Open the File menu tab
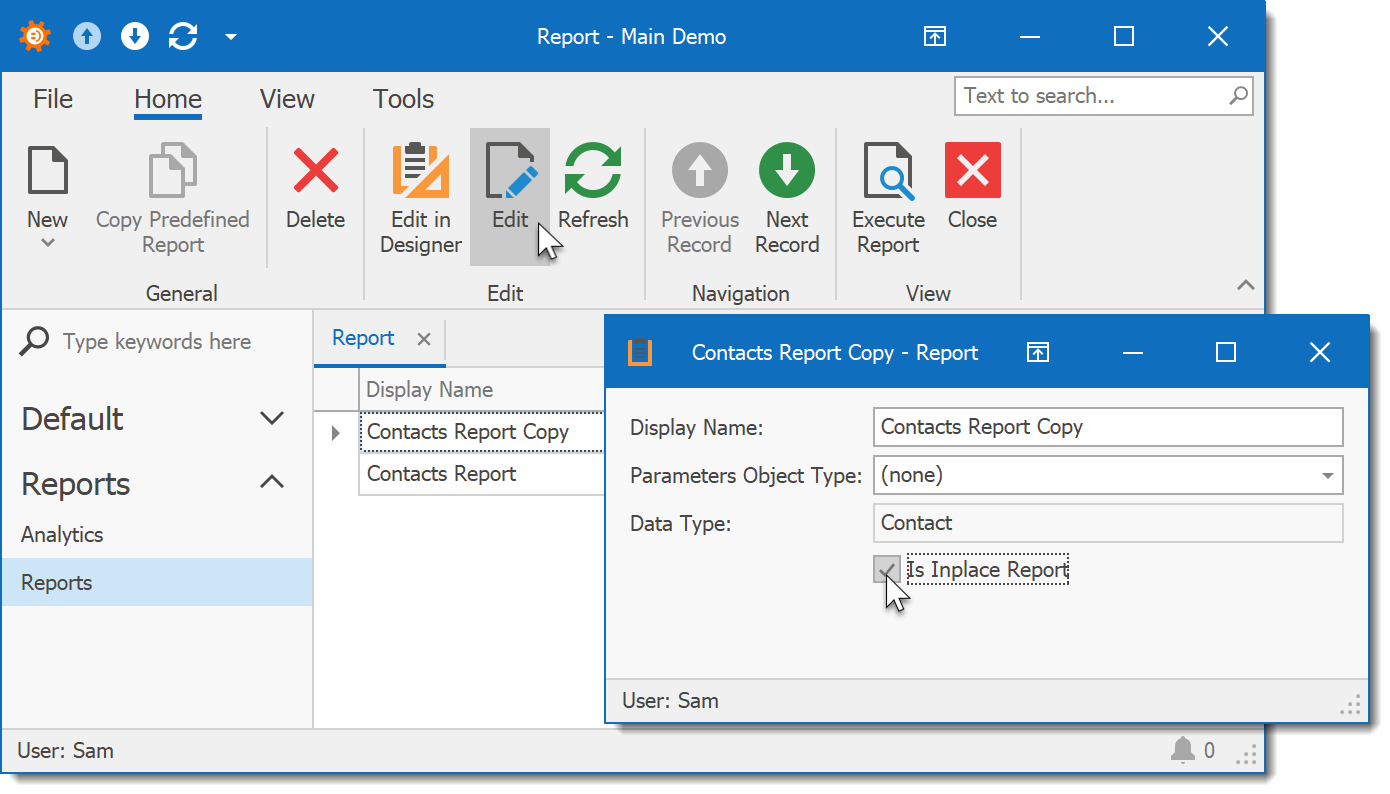This screenshot has width=1390, height=794. (x=53, y=99)
